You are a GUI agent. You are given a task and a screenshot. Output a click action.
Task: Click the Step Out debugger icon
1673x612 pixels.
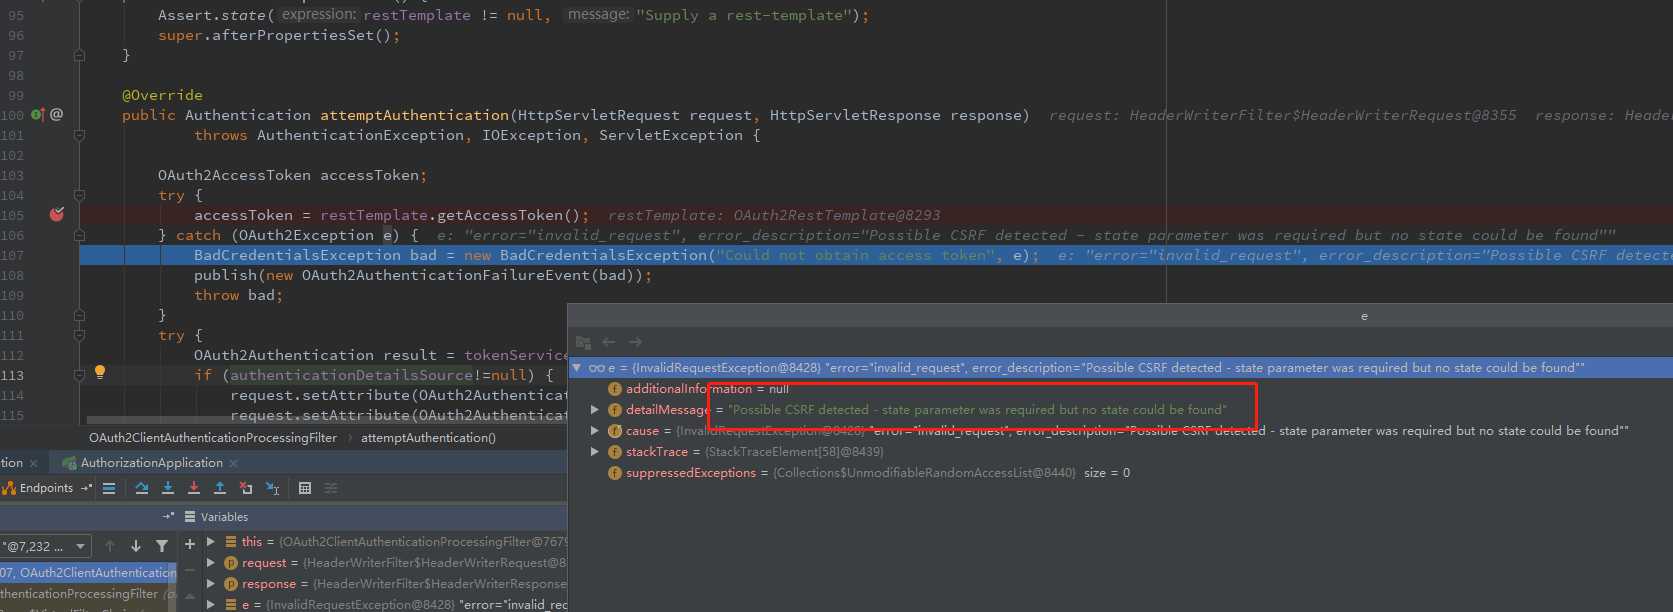(220, 488)
